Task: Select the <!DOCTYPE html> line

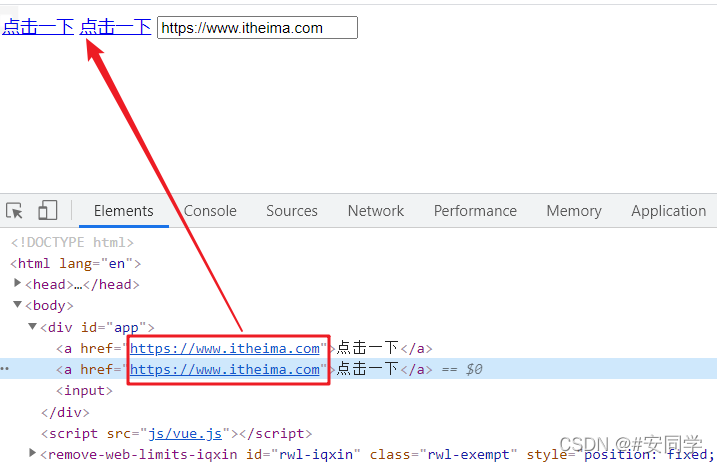Action: coord(72,242)
